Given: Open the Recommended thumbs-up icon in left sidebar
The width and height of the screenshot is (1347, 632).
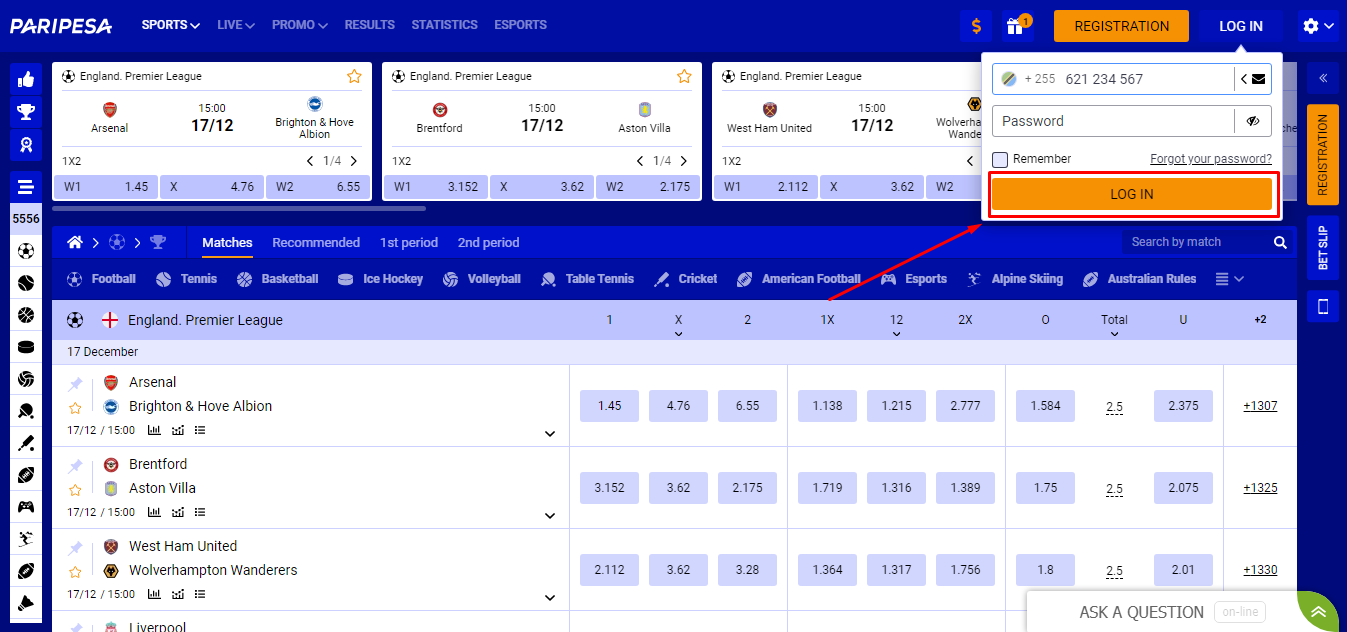Looking at the screenshot, I should pos(26,78).
